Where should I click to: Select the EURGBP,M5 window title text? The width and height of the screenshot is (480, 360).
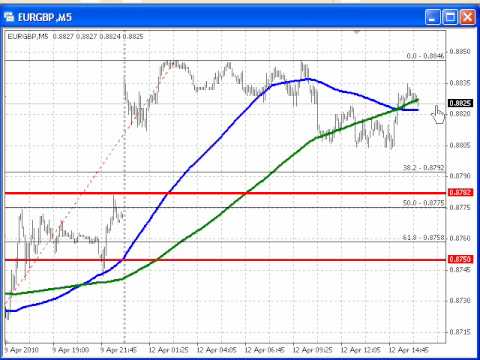point(45,17)
